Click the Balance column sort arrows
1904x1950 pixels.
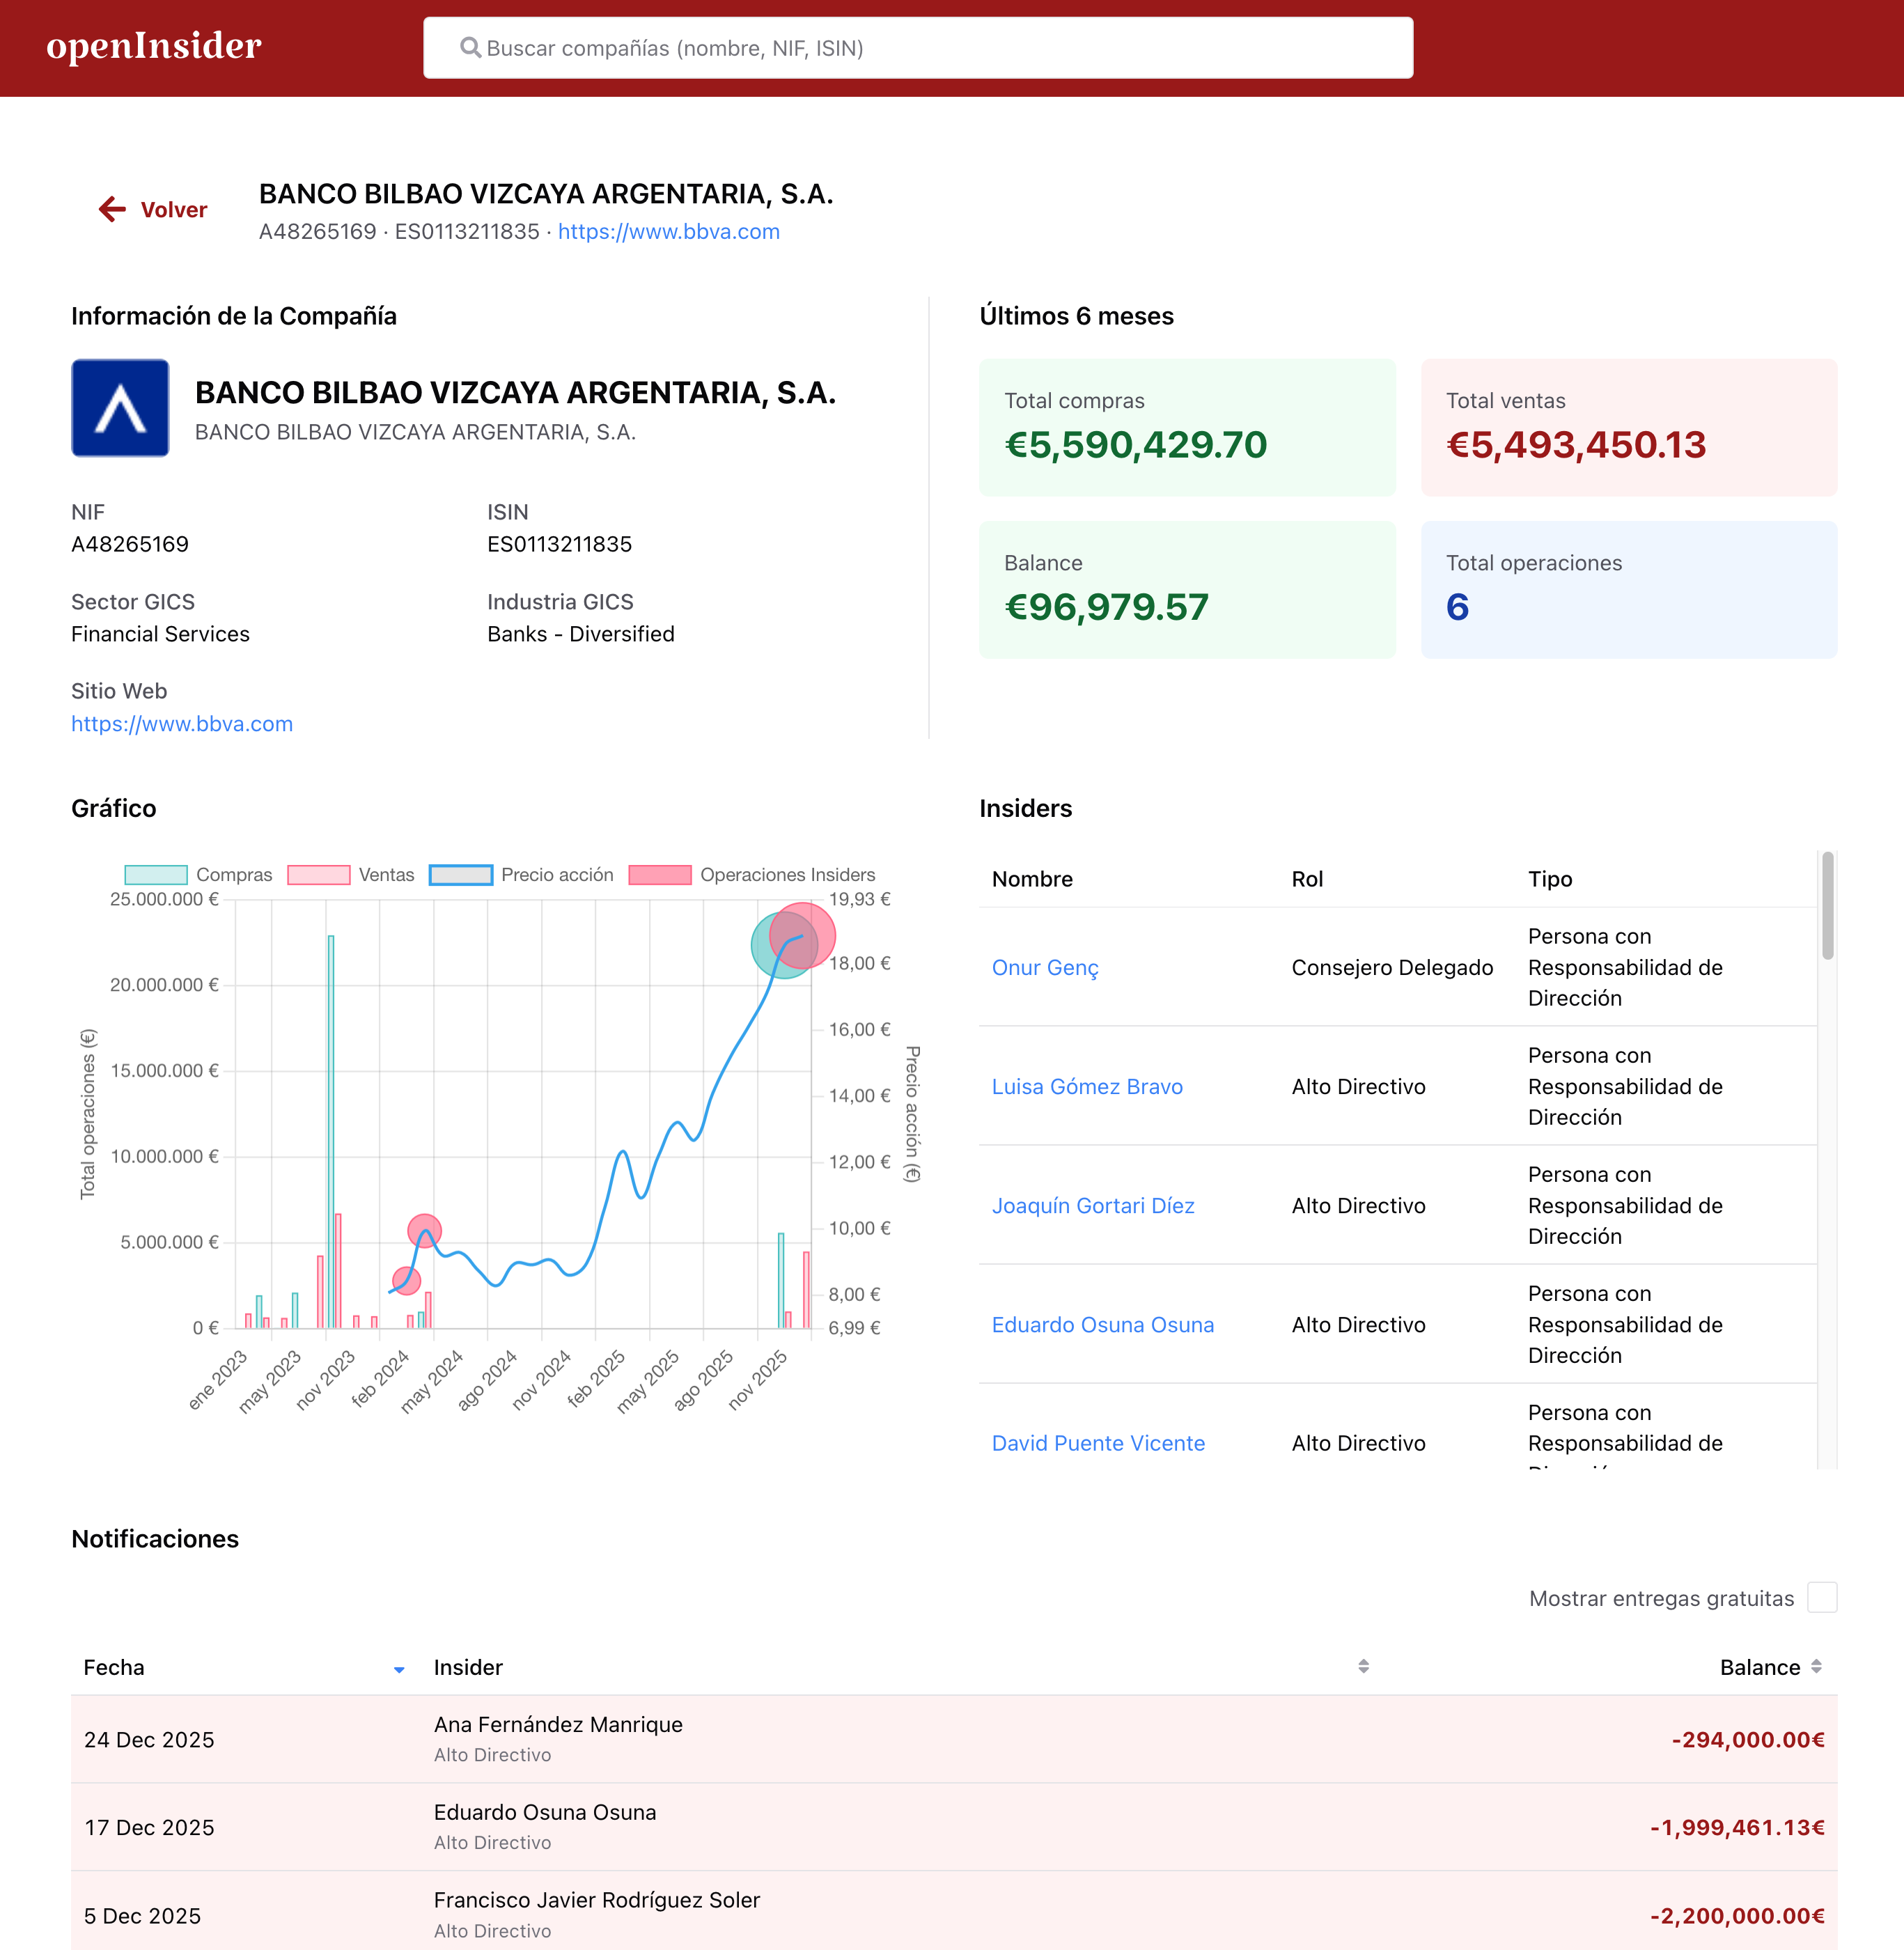click(x=1816, y=1666)
